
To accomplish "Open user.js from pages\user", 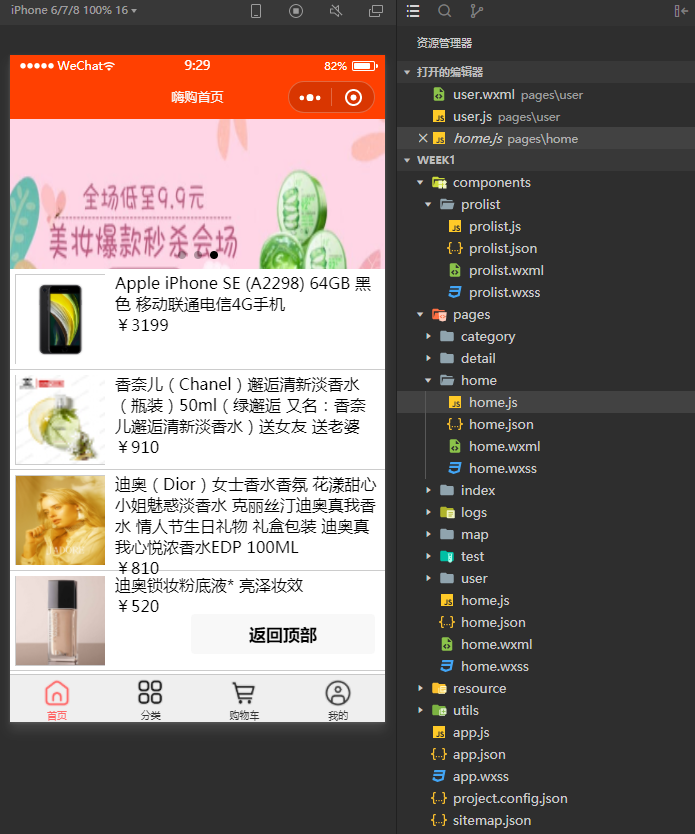I will point(546,116).
